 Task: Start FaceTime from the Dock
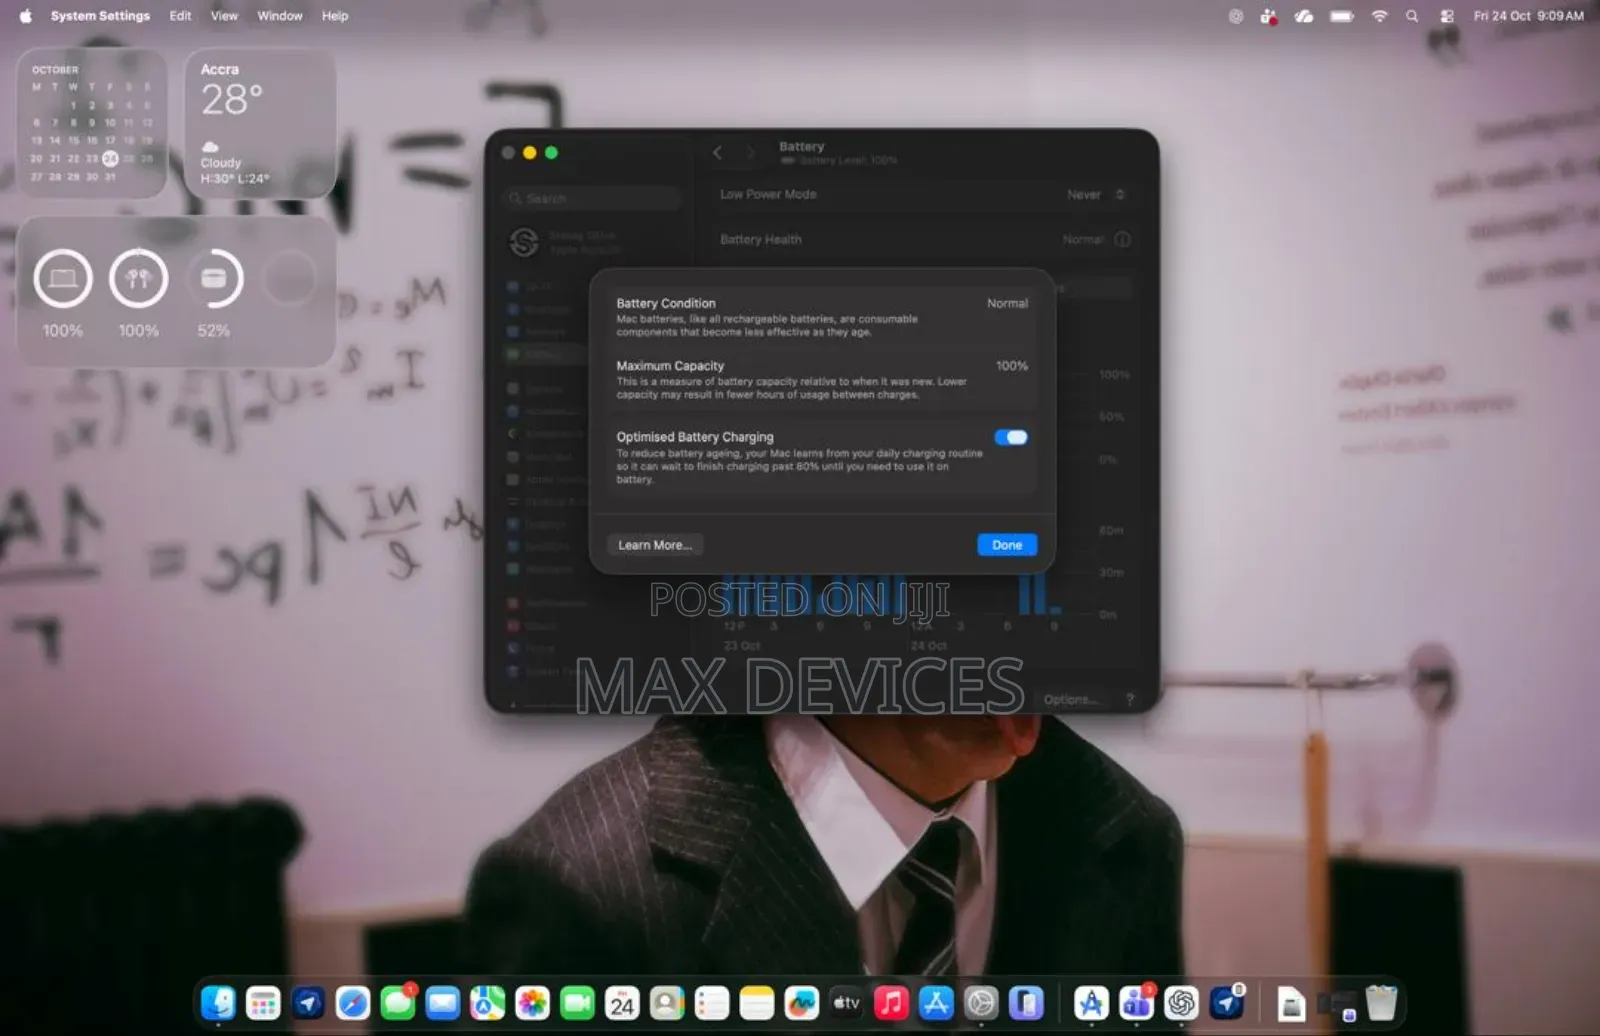tap(578, 1002)
